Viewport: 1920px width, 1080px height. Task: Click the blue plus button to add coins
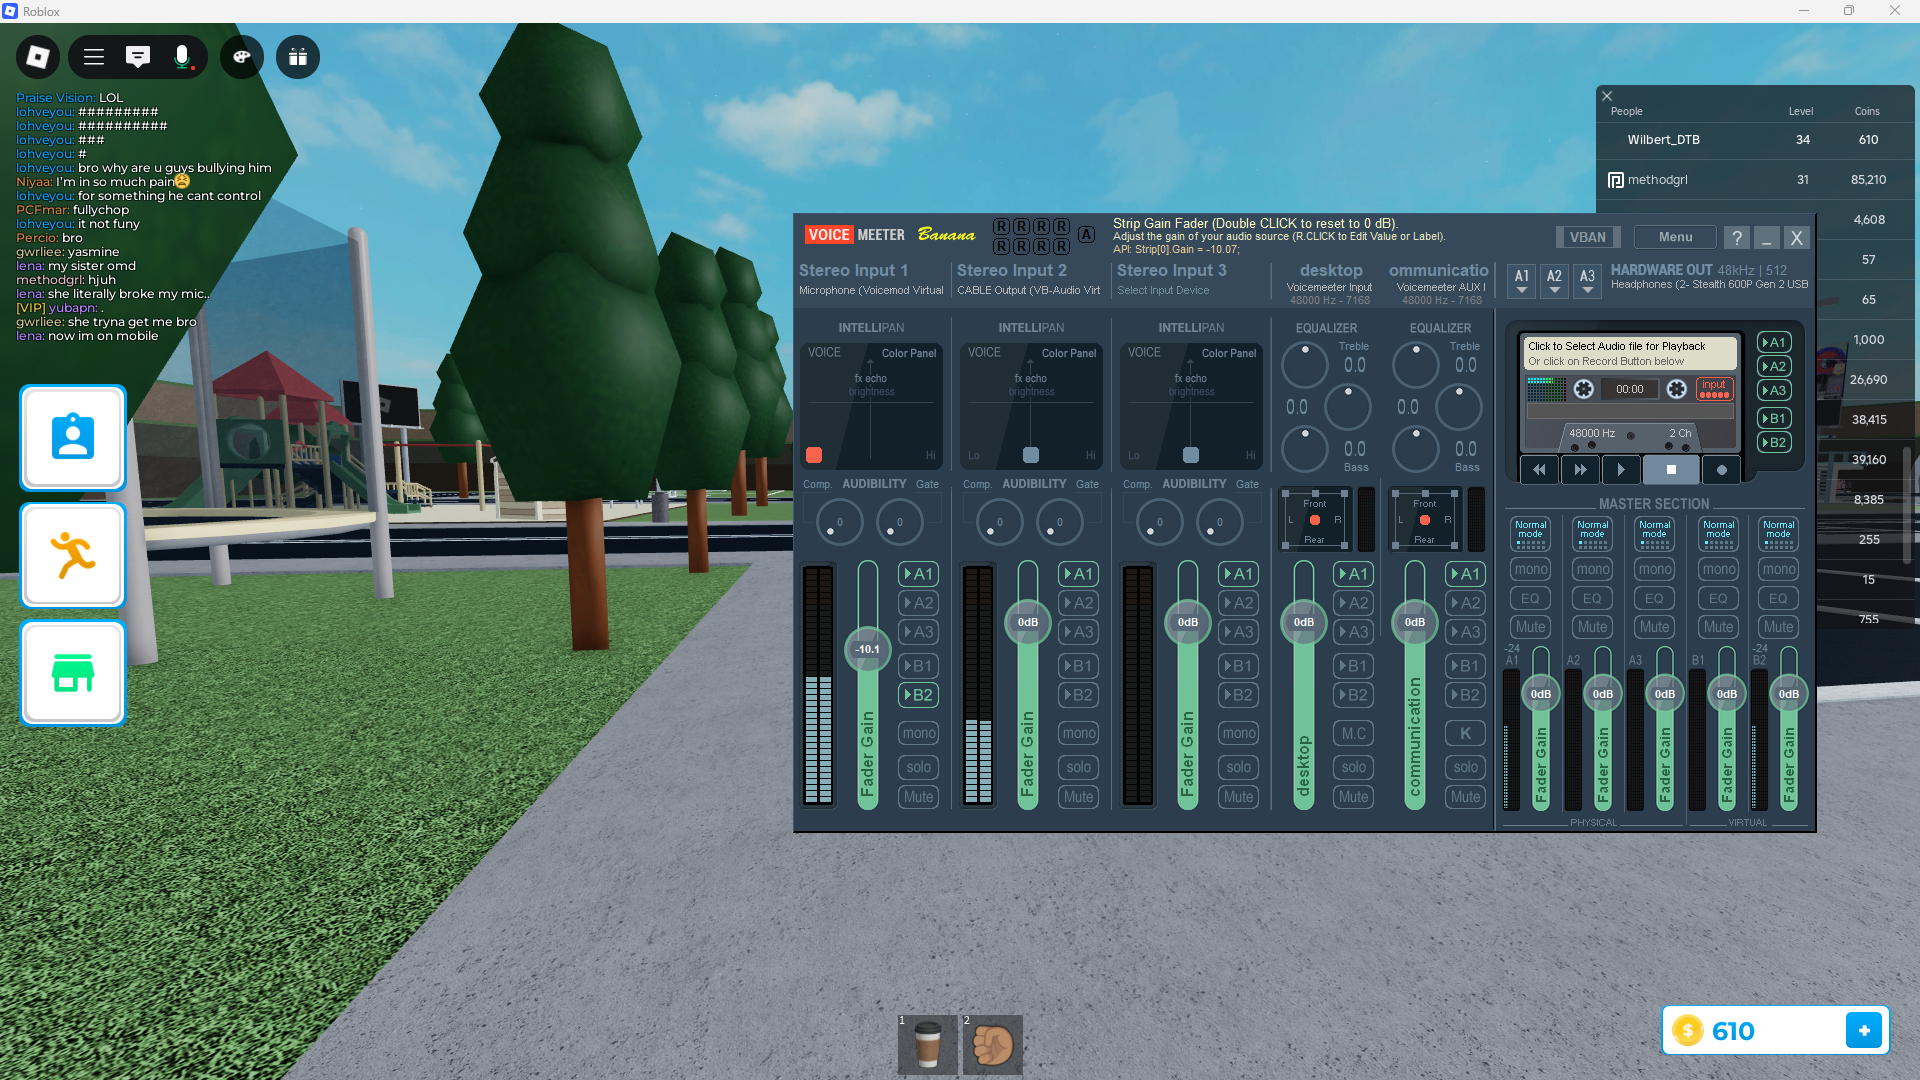pyautogui.click(x=1864, y=1030)
